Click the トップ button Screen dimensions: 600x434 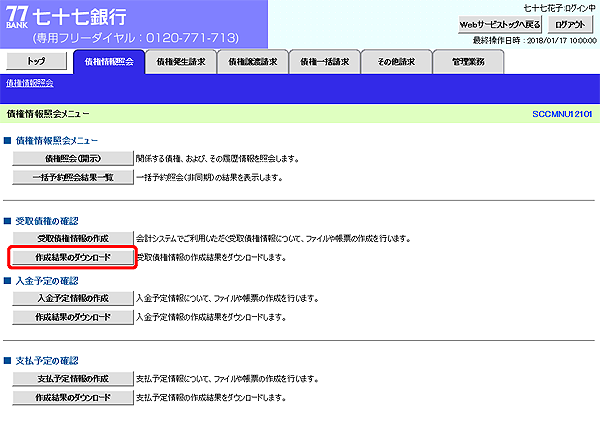(x=36, y=61)
